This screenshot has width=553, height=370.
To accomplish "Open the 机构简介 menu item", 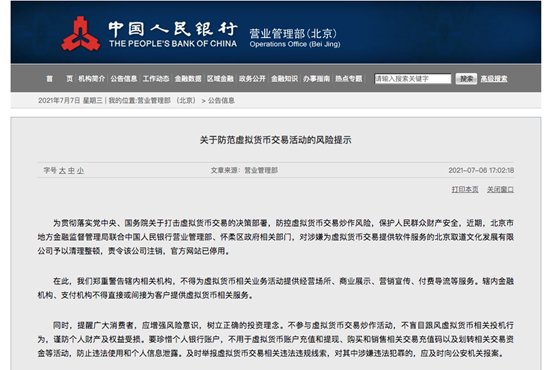I will coord(91,79).
